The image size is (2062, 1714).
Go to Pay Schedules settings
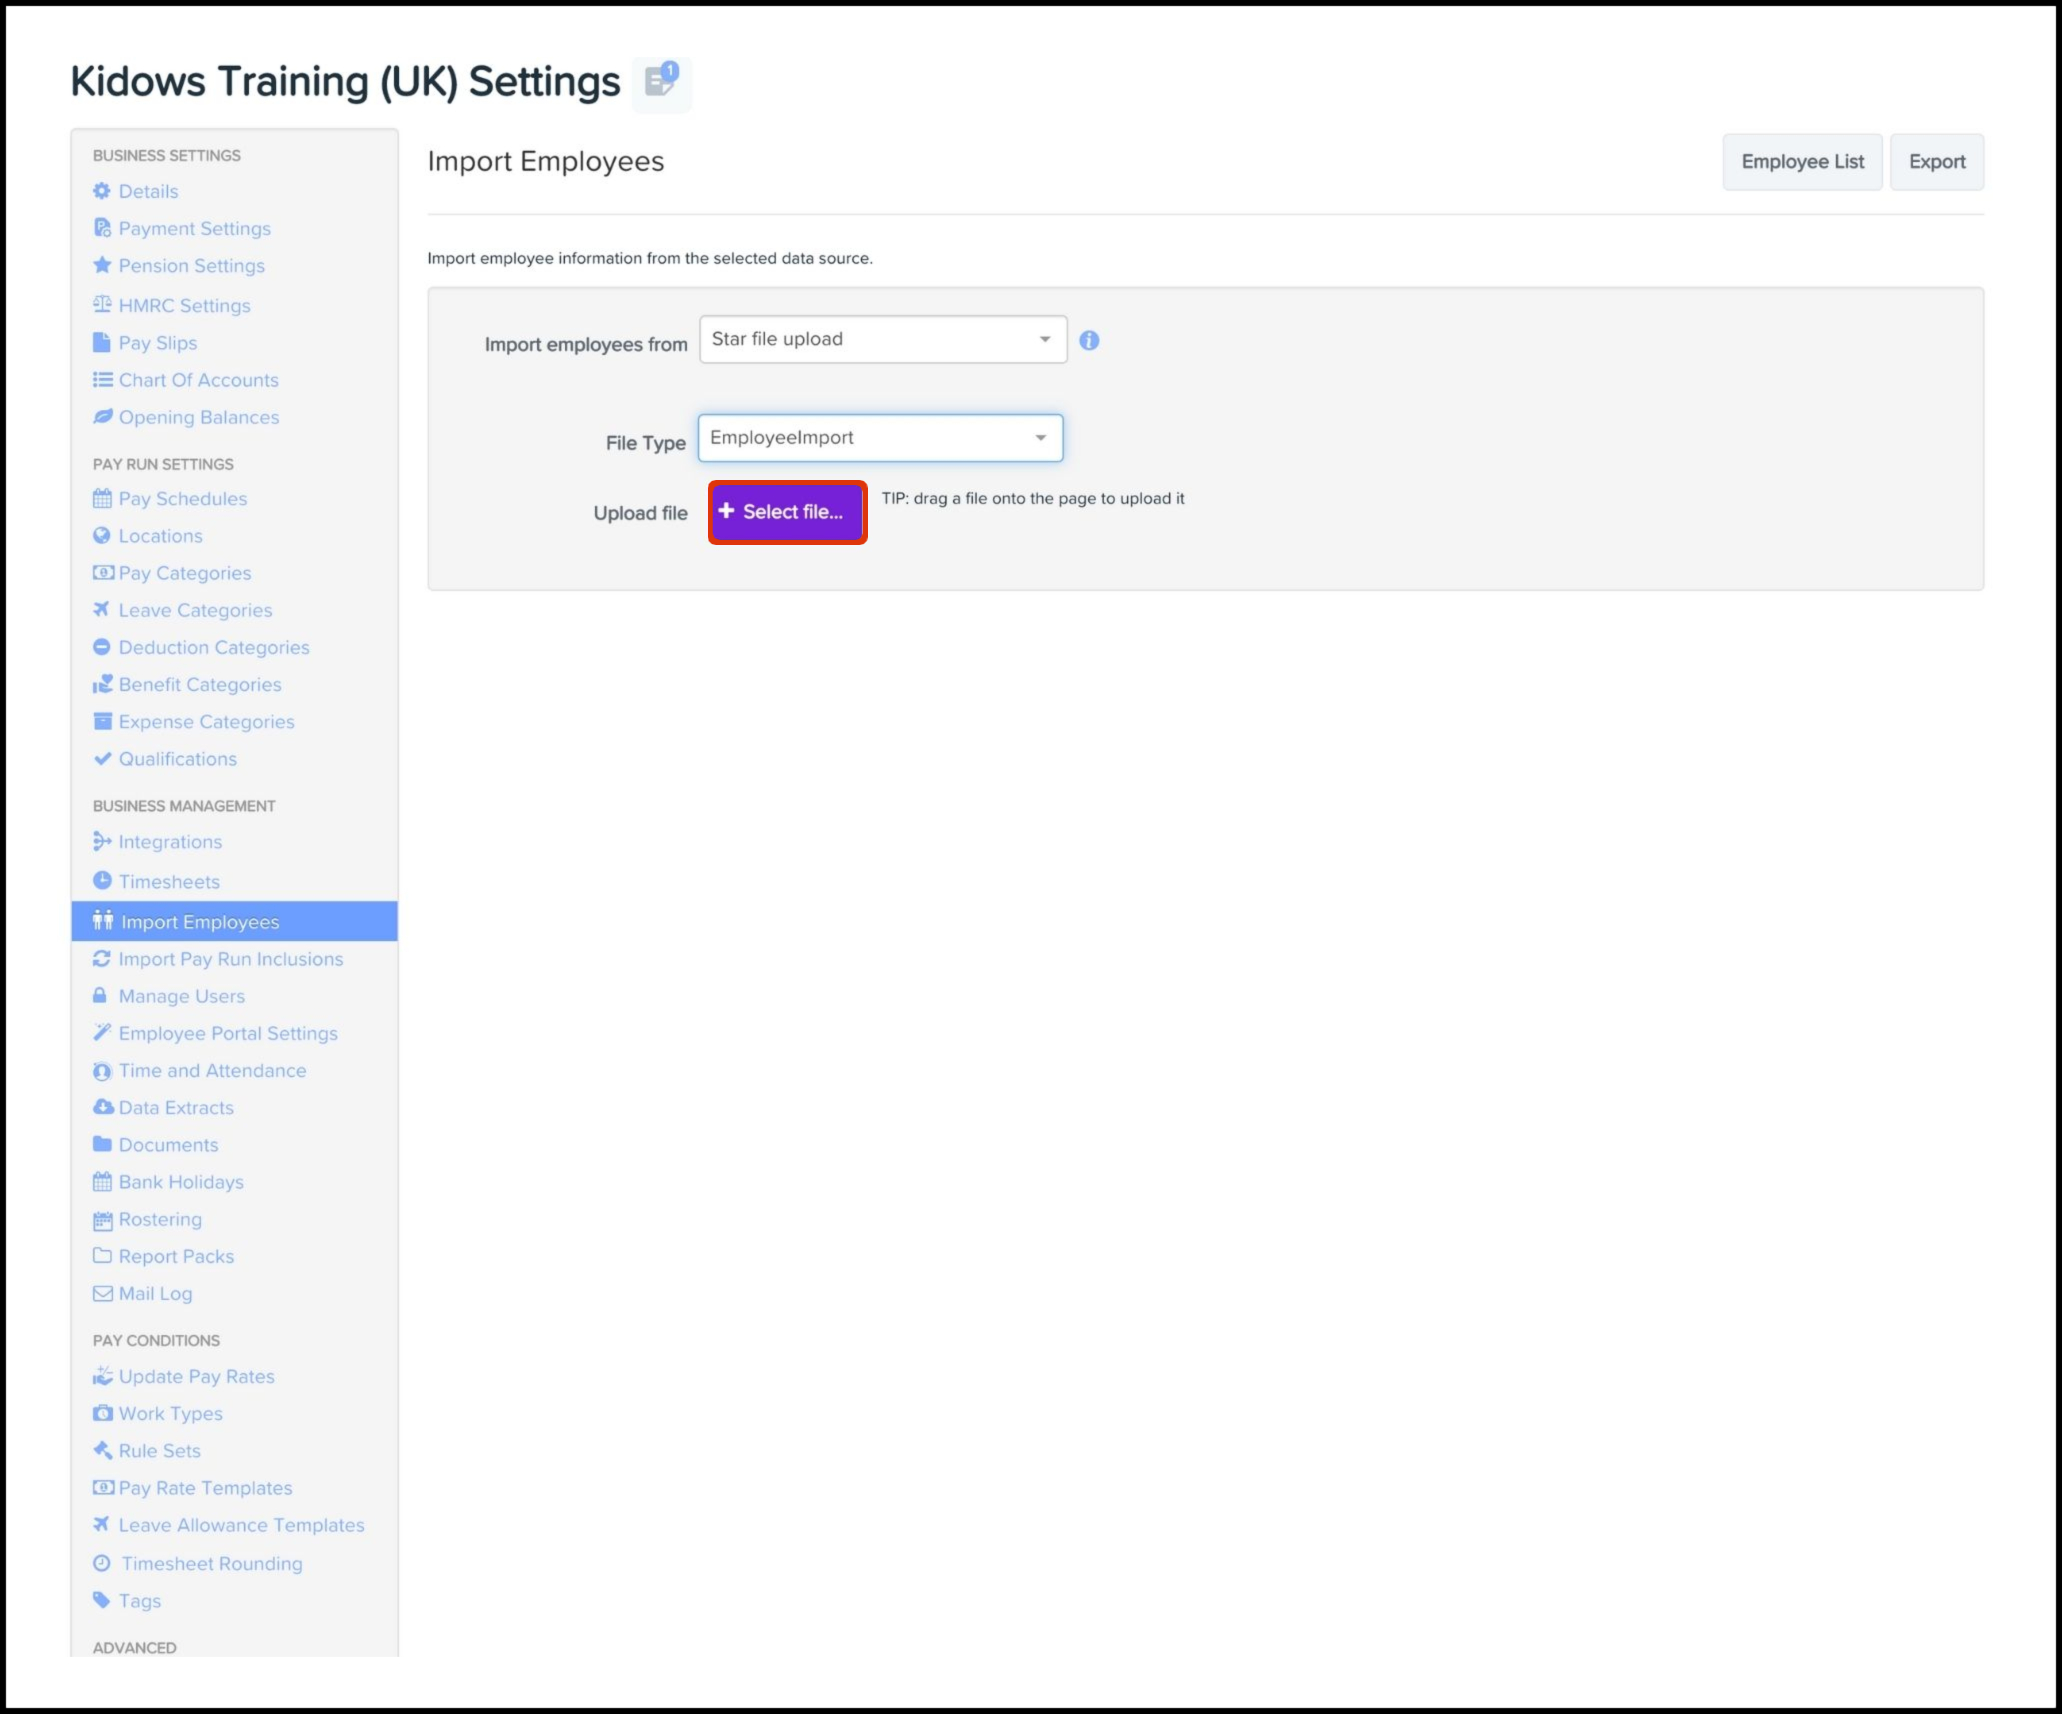pyautogui.click(x=182, y=498)
